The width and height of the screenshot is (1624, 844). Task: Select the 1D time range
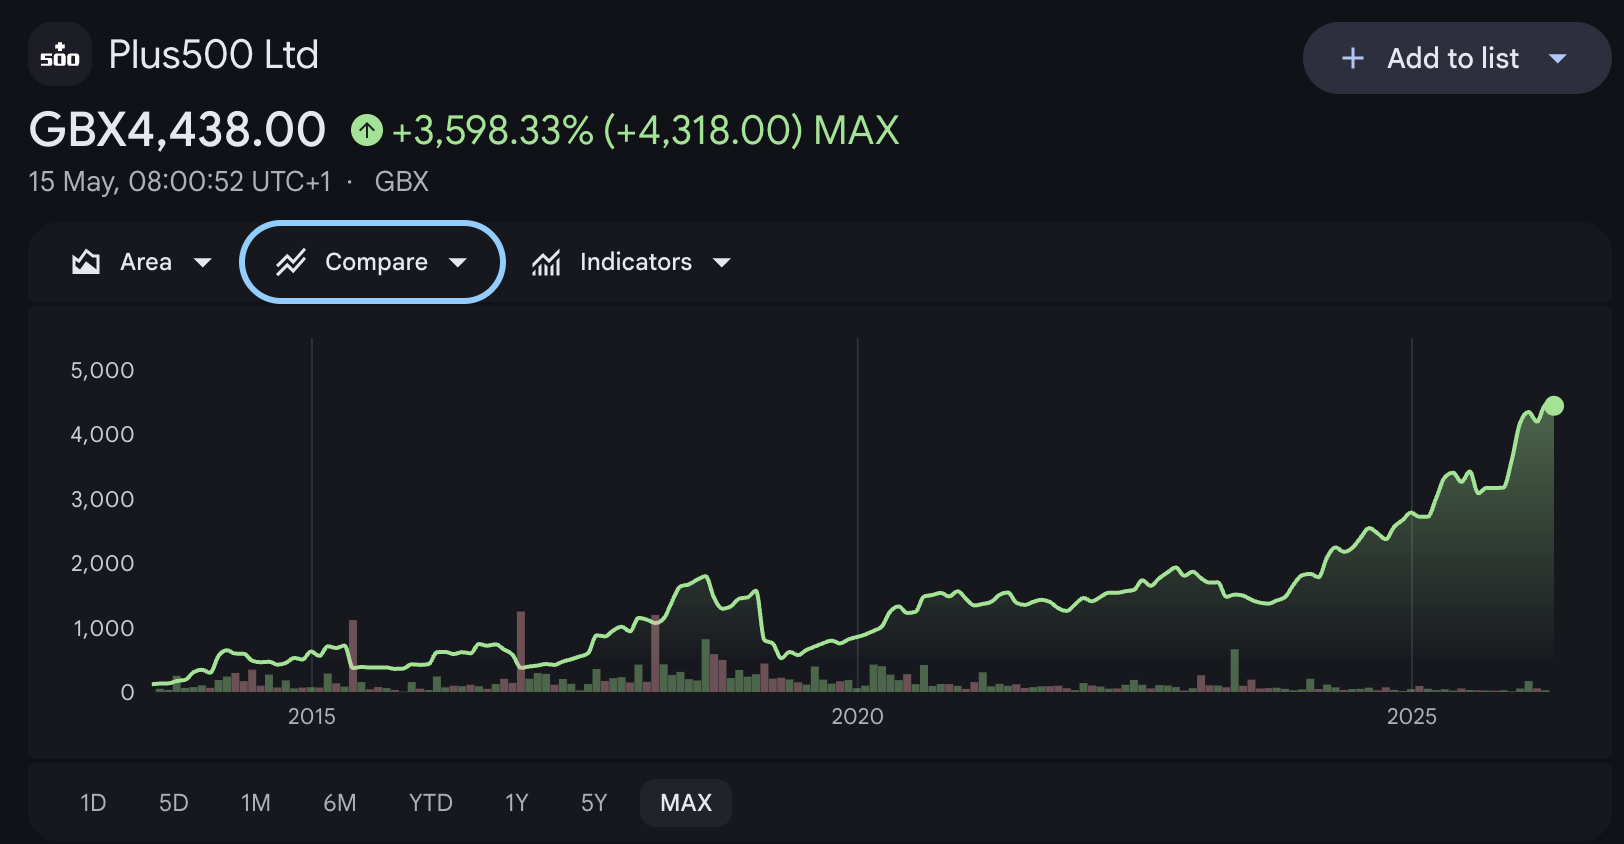[x=93, y=803]
